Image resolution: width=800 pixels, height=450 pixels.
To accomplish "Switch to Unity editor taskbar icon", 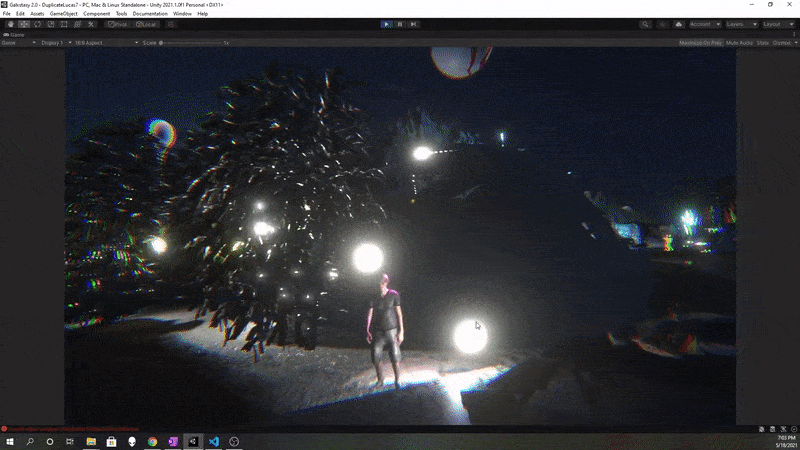I will click(193, 441).
